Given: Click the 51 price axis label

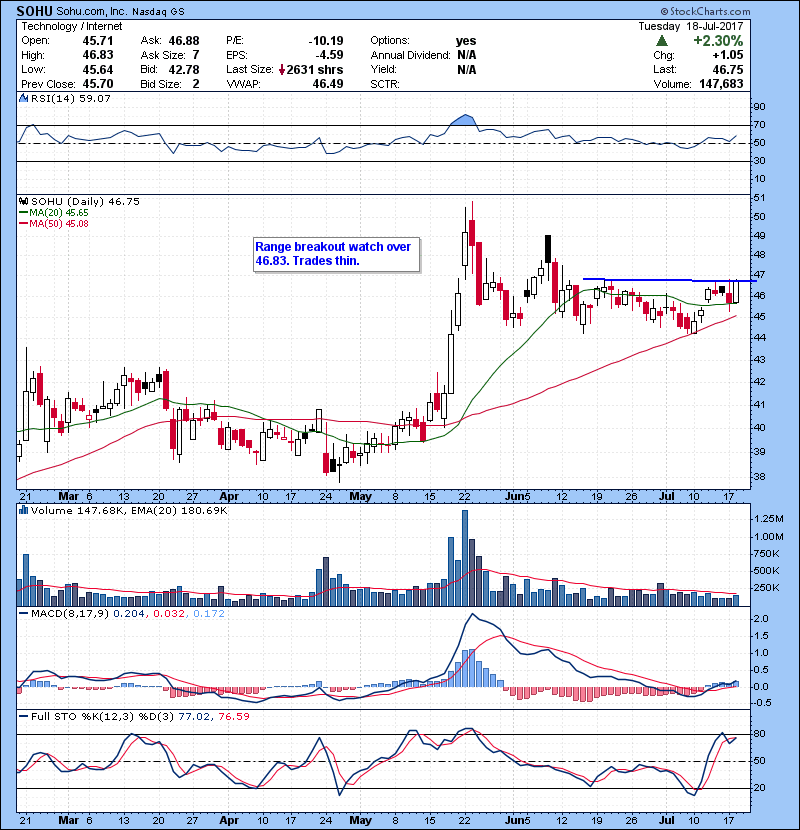Looking at the screenshot, I should (x=759, y=197).
